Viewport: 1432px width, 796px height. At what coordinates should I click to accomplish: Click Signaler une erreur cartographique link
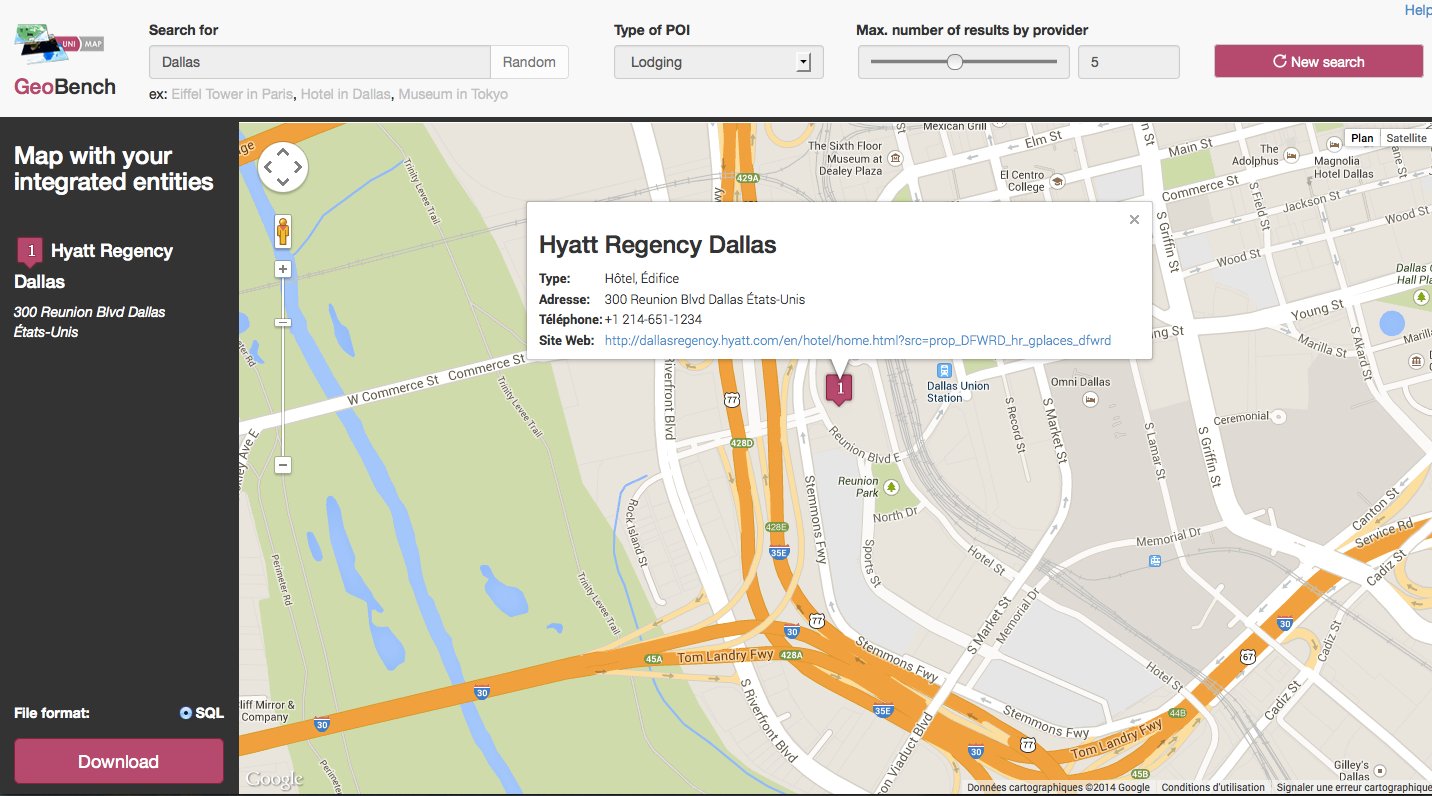click(x=1354, y=788)
